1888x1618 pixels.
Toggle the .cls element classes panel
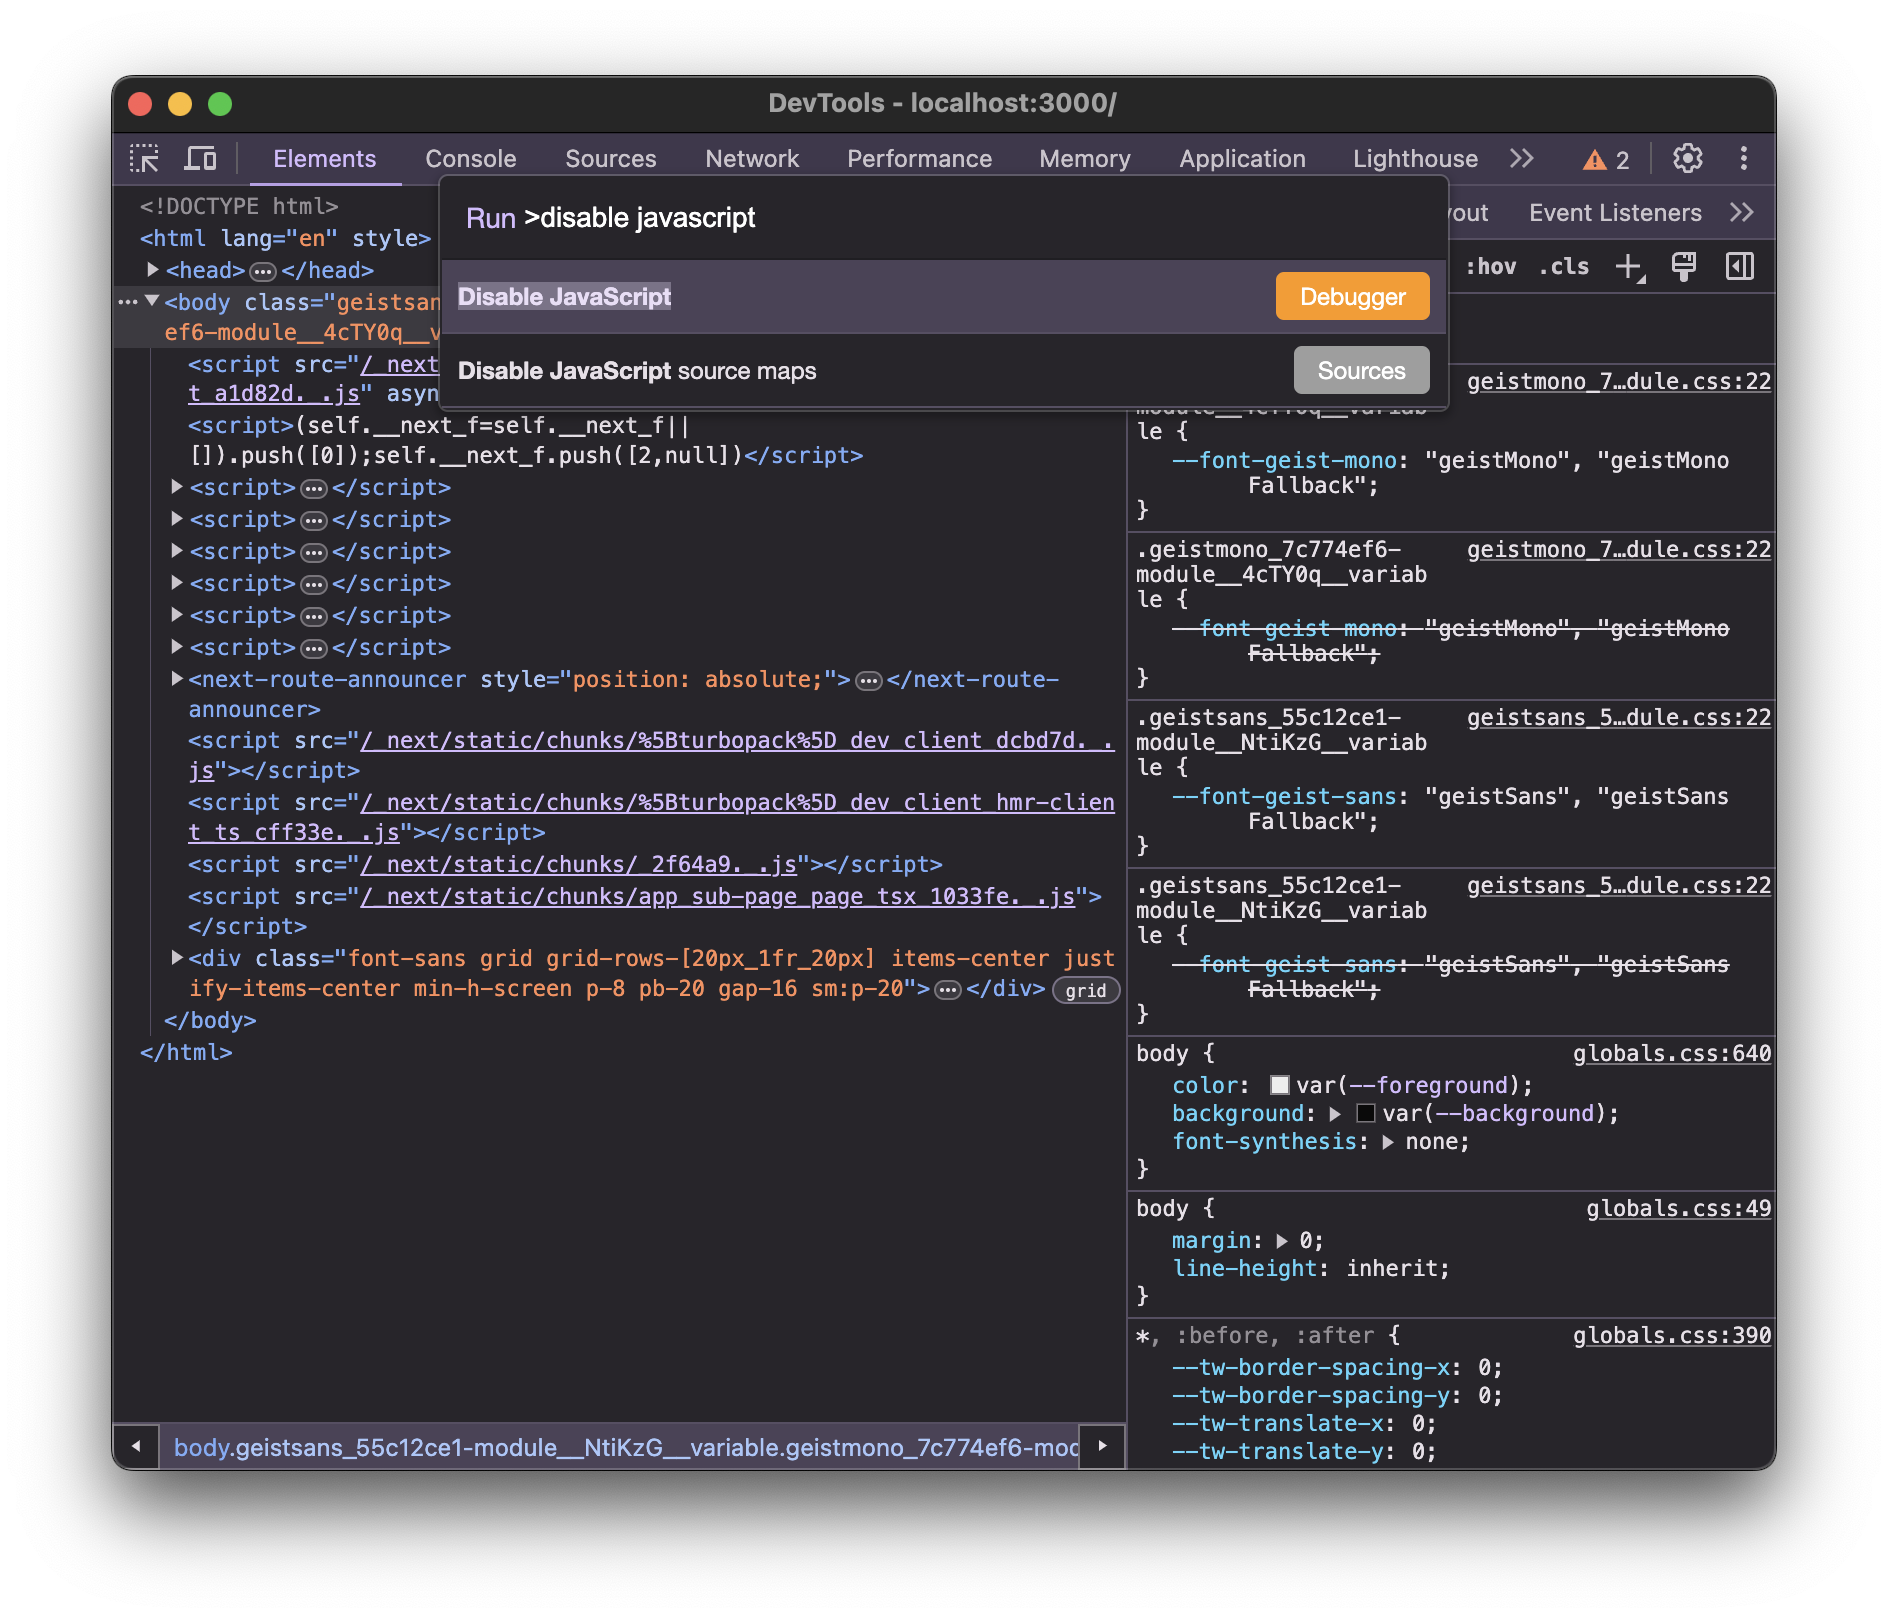pyautogui.click(x=1564, y=267)
